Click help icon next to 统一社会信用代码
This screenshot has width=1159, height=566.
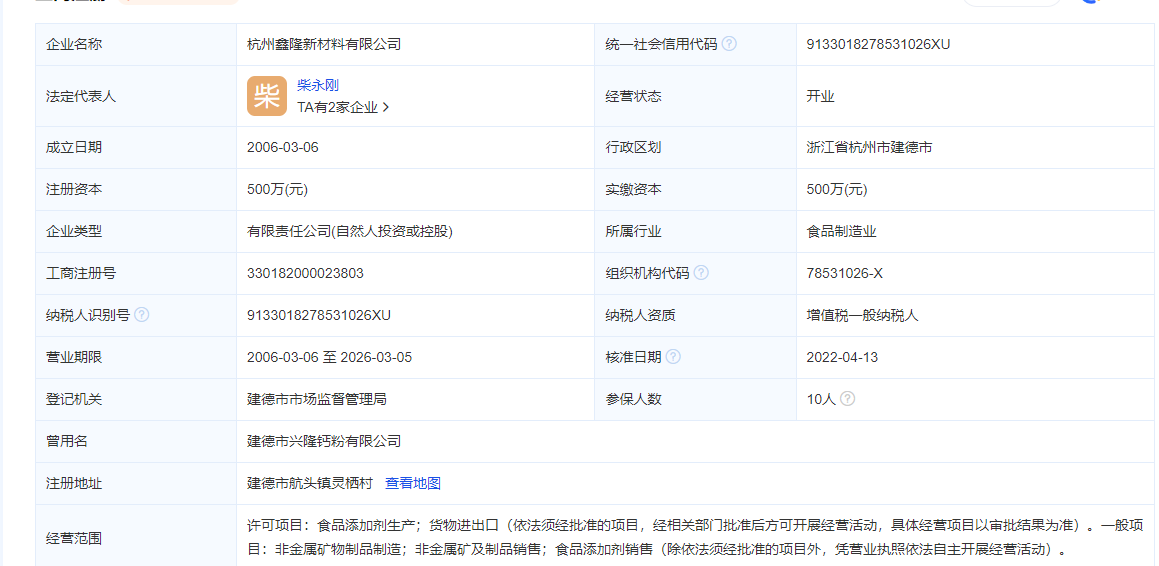click(x=729, y=44)
